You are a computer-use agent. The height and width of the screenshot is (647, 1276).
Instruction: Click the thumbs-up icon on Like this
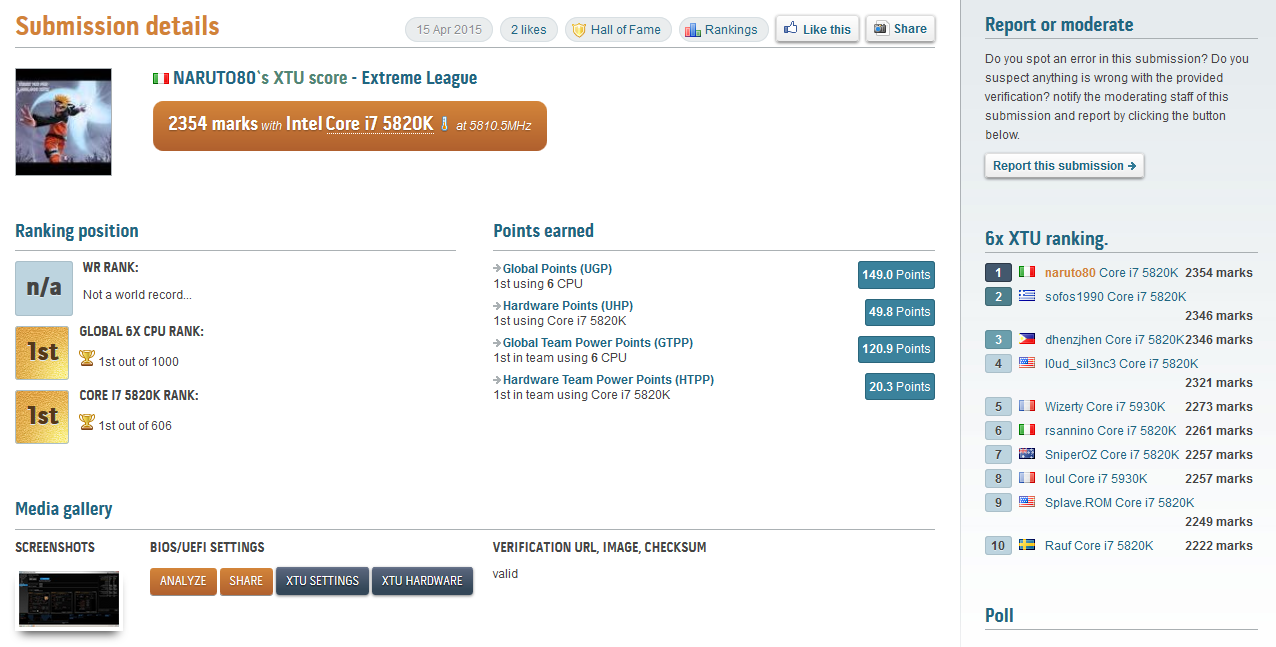coord(791,29)
